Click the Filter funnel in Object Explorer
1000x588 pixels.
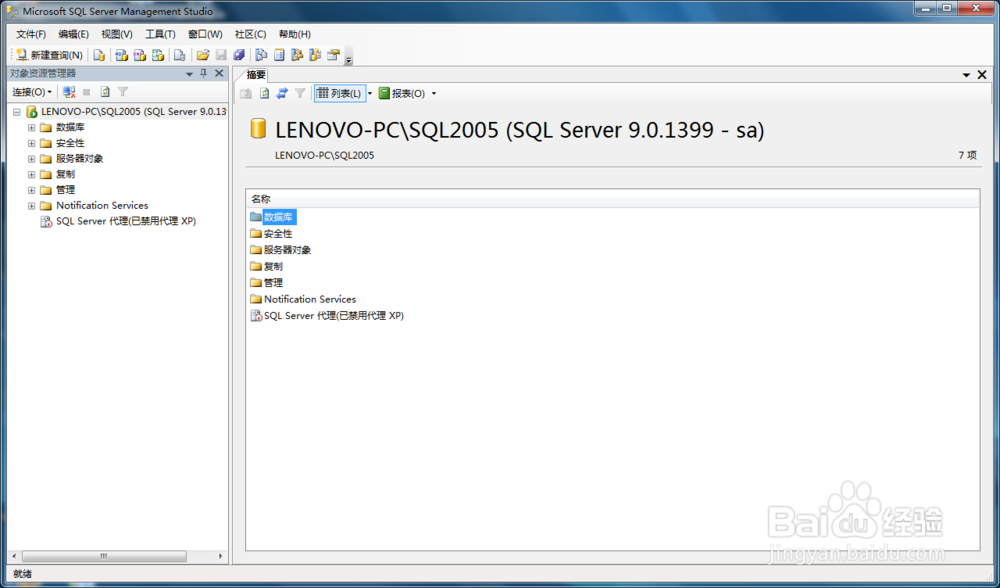click(123, 92)
